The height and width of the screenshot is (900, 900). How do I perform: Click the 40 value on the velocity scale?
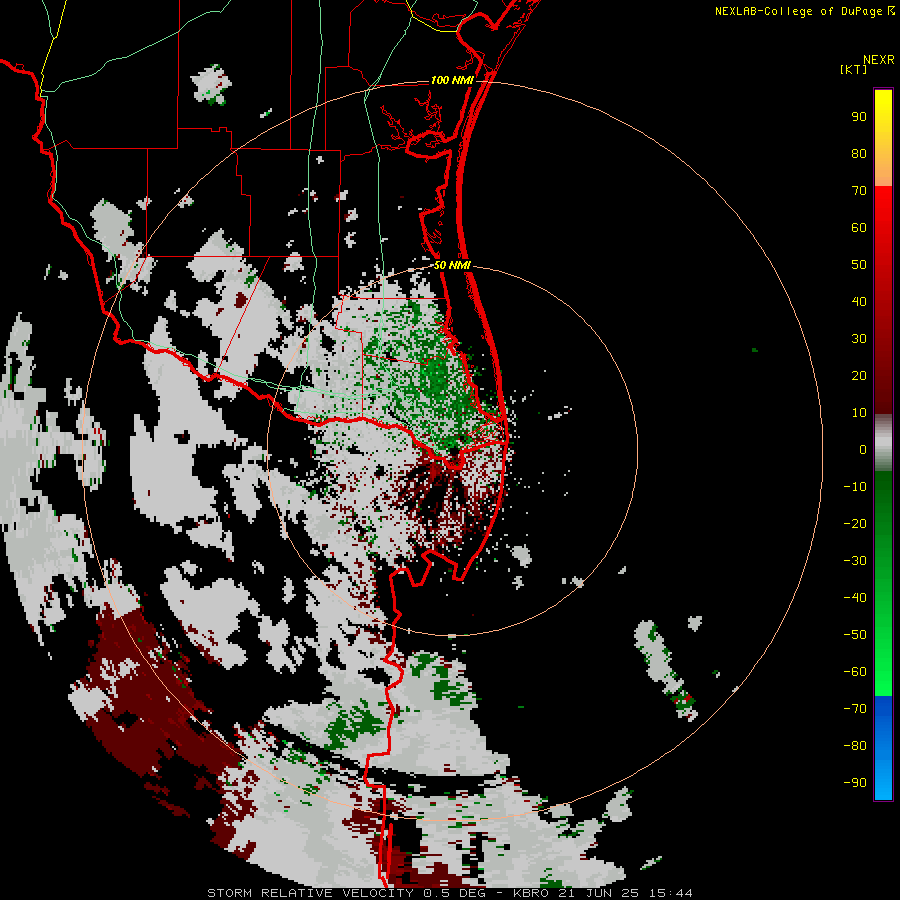click(859, 301)
